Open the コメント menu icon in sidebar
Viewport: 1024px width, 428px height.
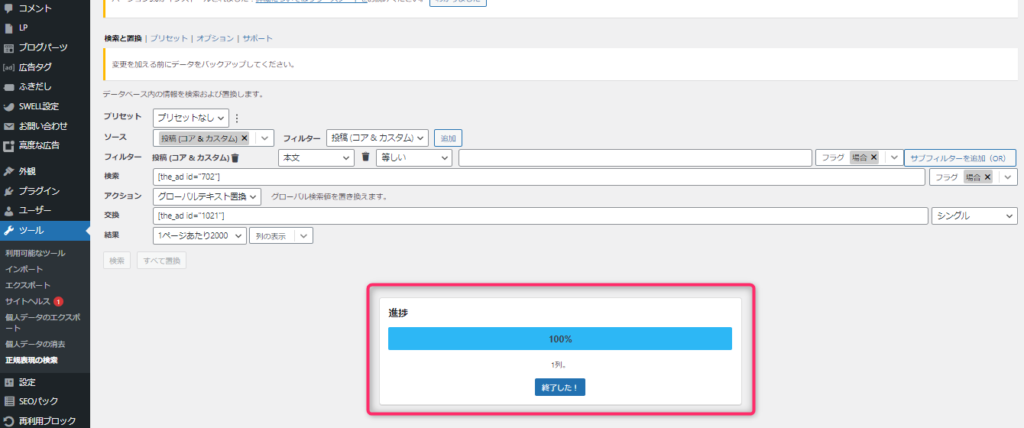[9, 8]
